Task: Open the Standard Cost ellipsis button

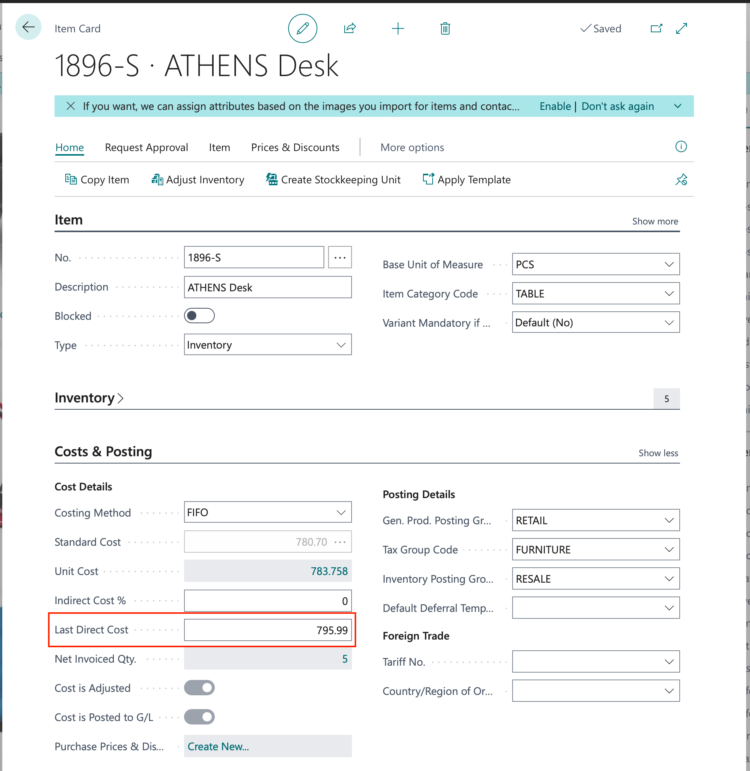Action: click(x=340, y=542)
